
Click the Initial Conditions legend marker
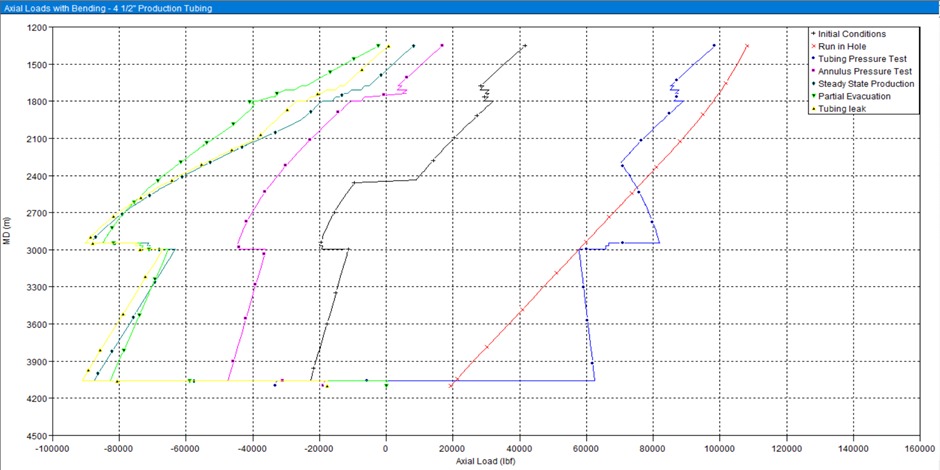[812, 34]
